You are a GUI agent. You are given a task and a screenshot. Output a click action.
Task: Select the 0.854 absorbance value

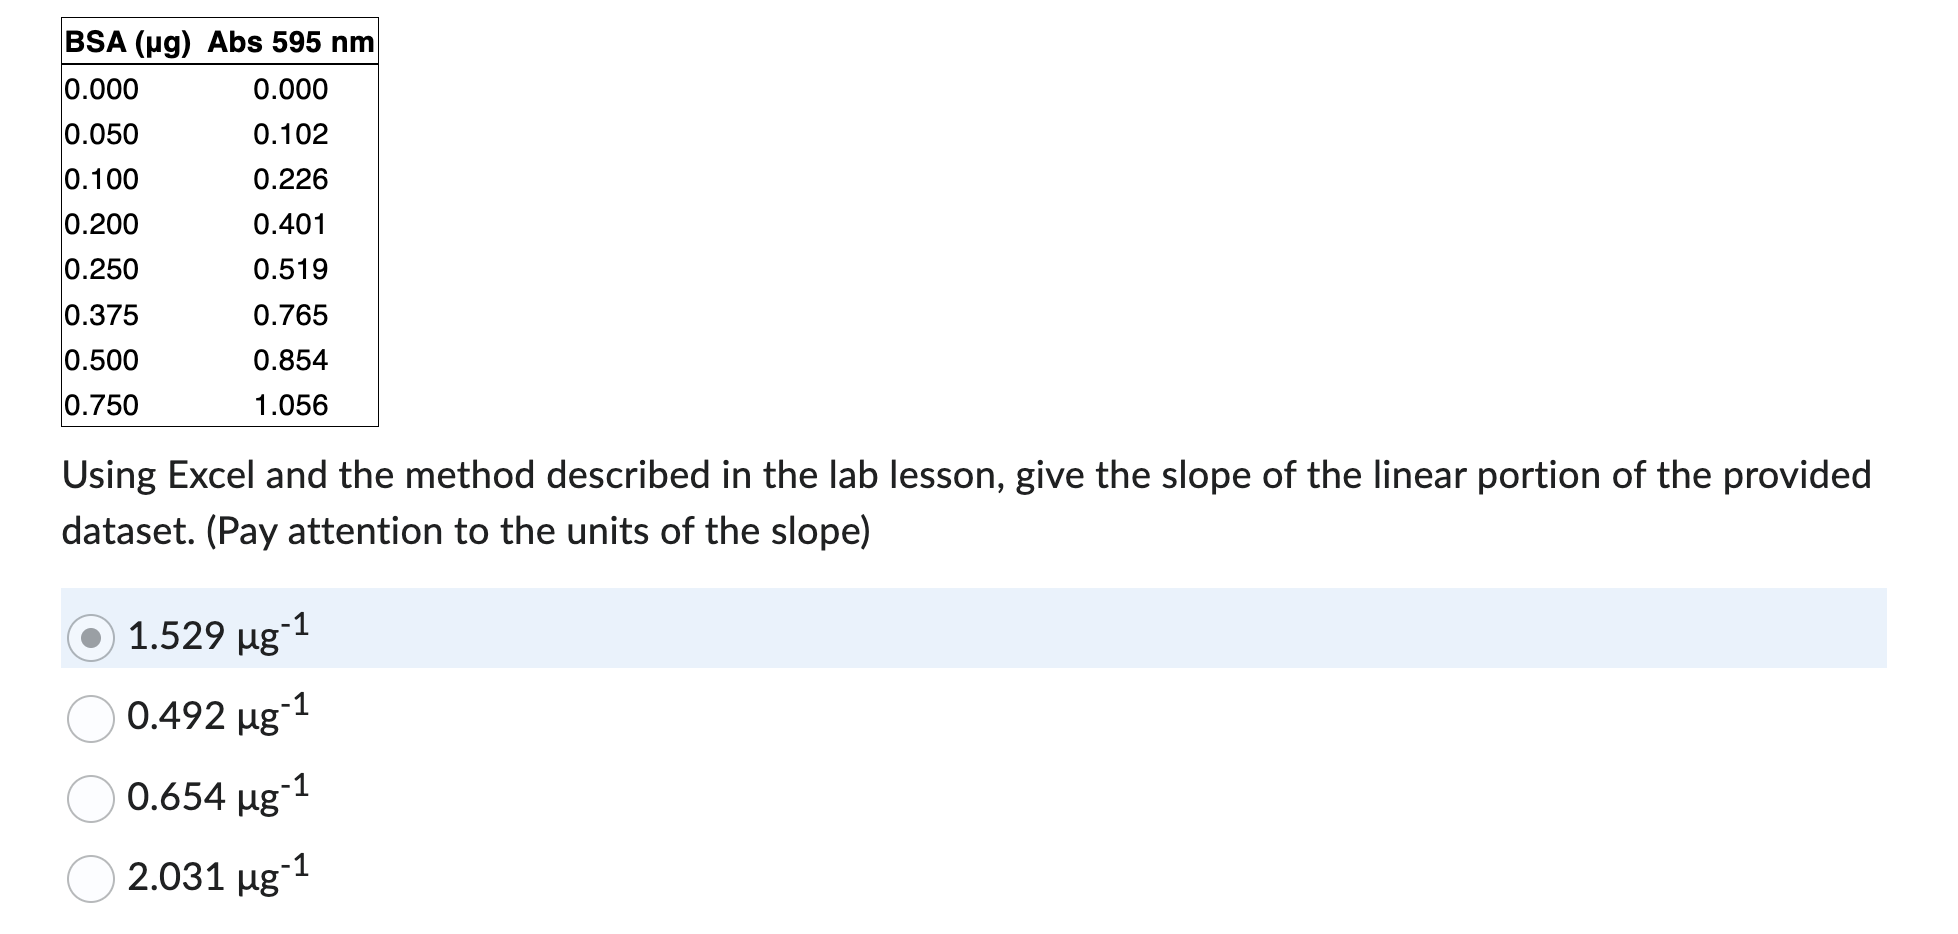coord(293,360)
